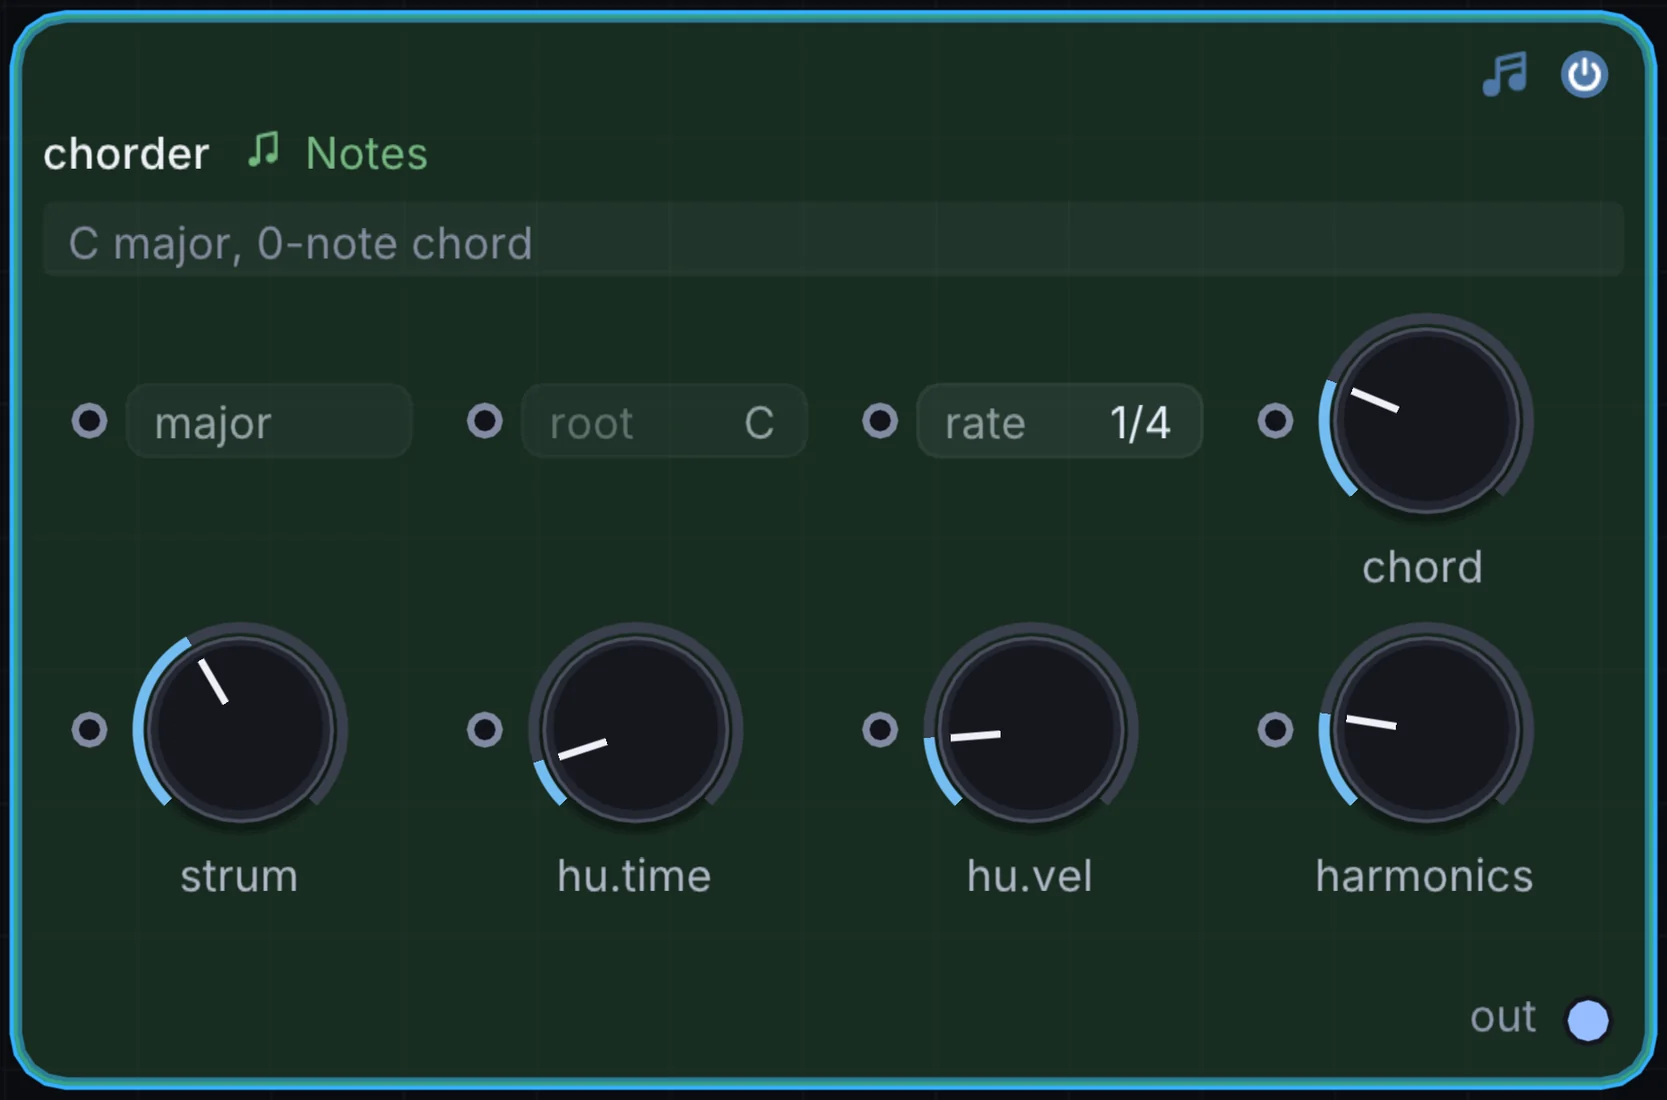Click the green Notes music icon

[264, 151]
